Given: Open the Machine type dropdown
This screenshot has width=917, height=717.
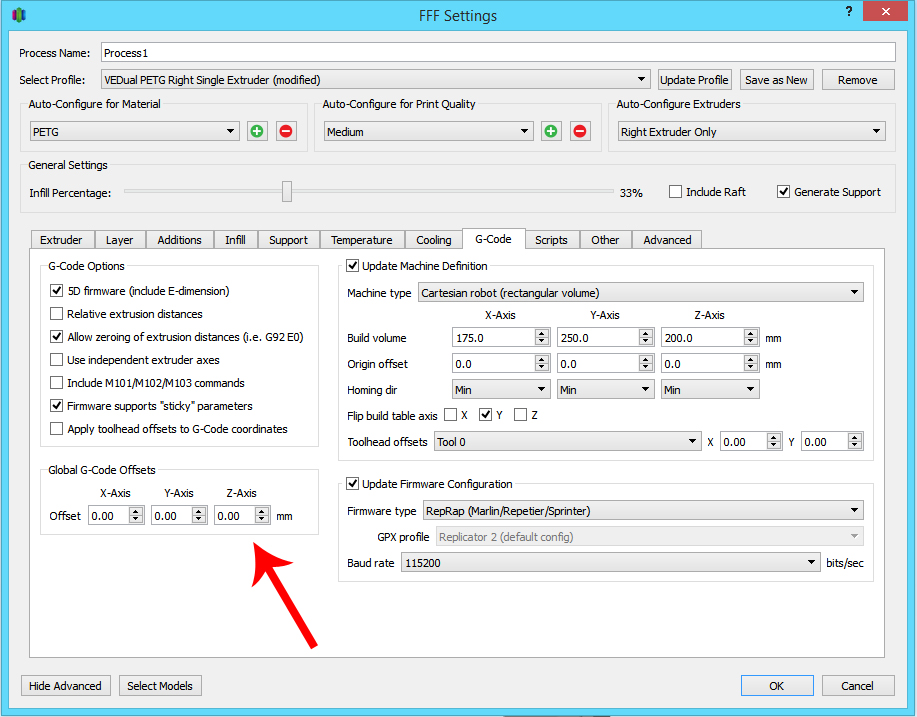Looking at the screenshot, I should (x=640, y=293).
